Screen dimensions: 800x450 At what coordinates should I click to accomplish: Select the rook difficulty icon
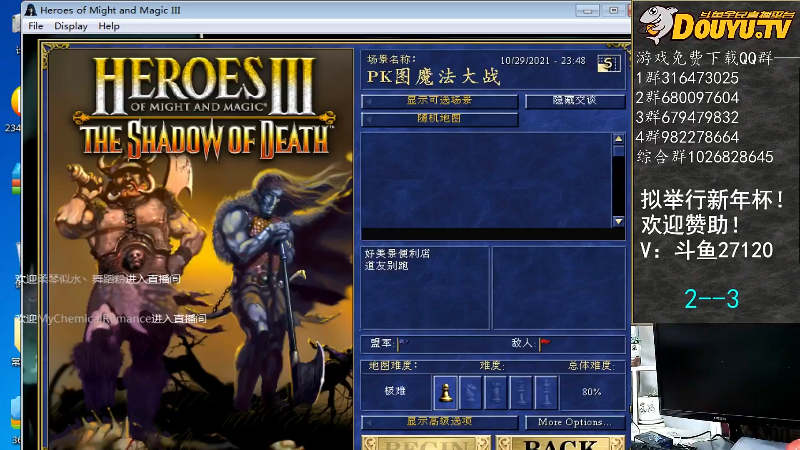[x=496, y=392]
